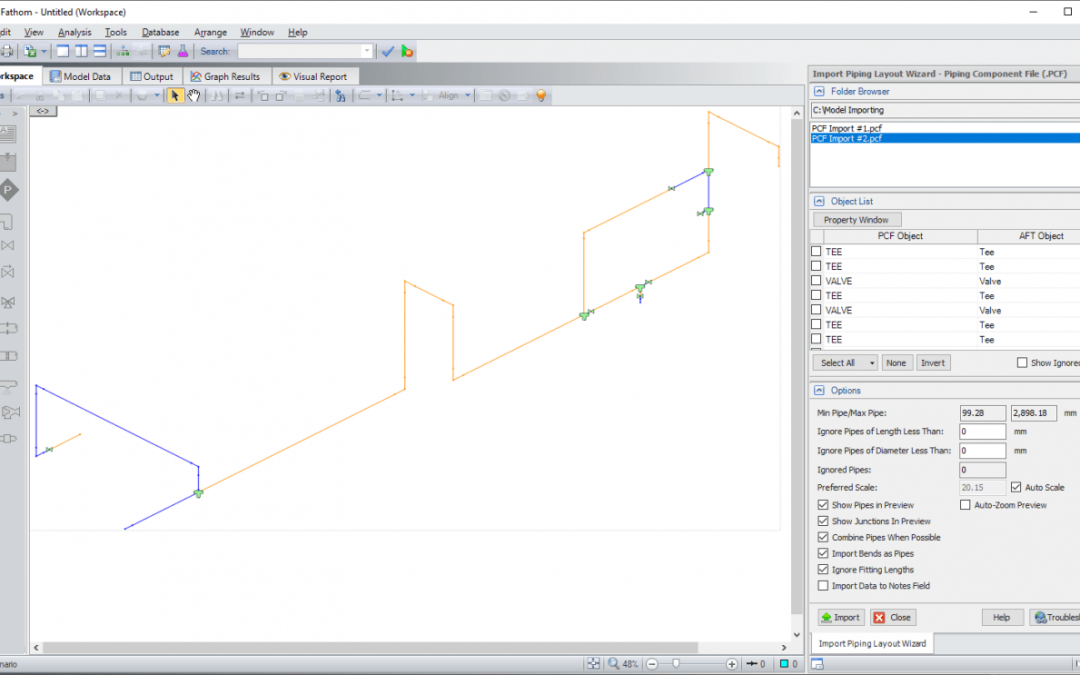Open the Analysis menu
The height and width of the screenshot is (675, 1080).
click(x=74, y=32)
